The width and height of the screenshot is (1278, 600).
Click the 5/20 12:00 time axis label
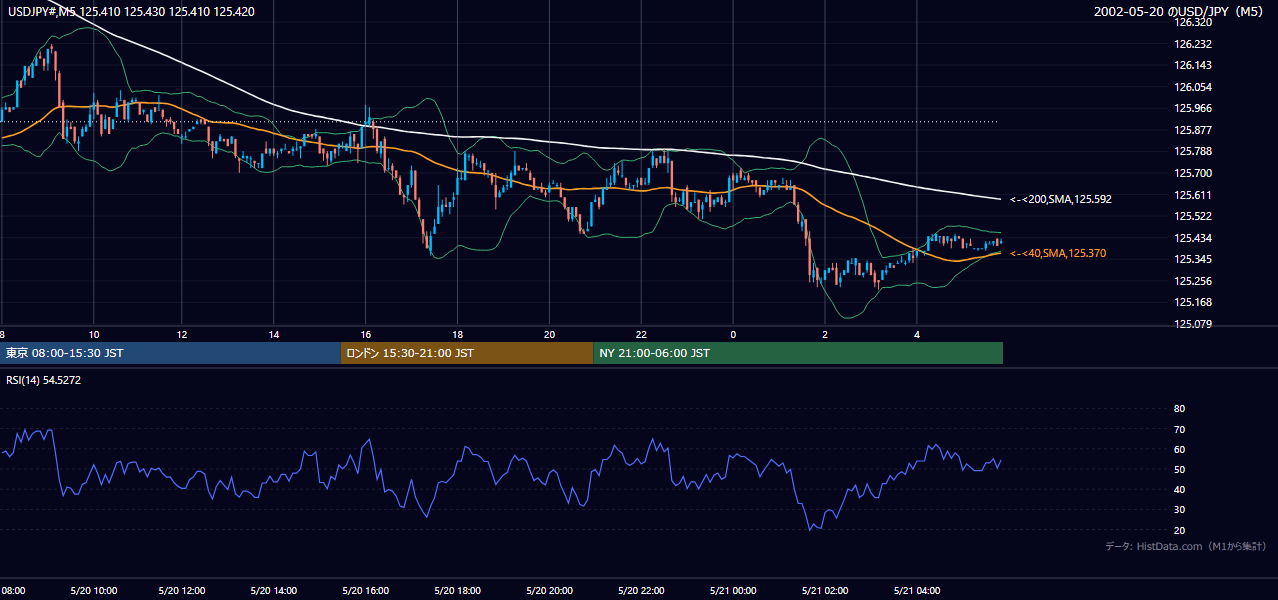pos(181,591)
